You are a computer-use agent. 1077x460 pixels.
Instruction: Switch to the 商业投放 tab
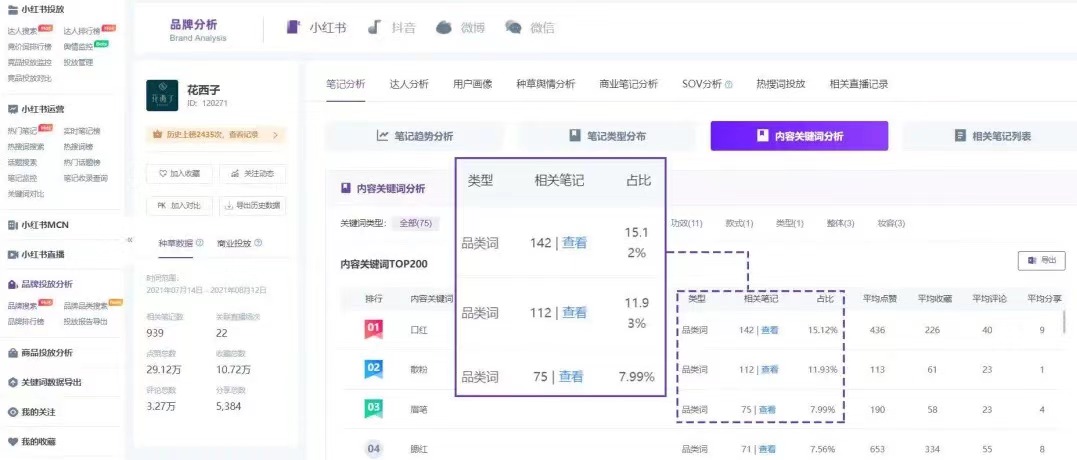point(234,243)
